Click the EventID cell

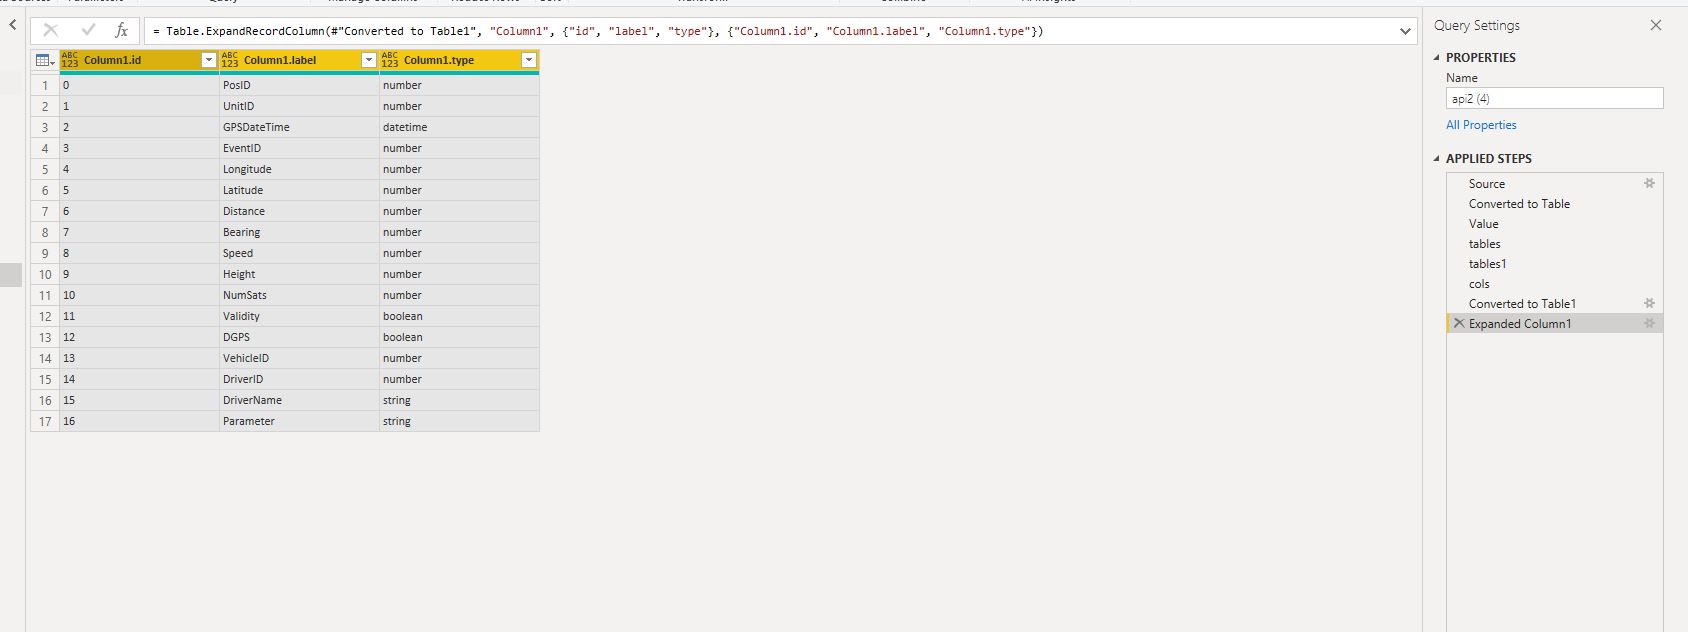pos(299,148)
